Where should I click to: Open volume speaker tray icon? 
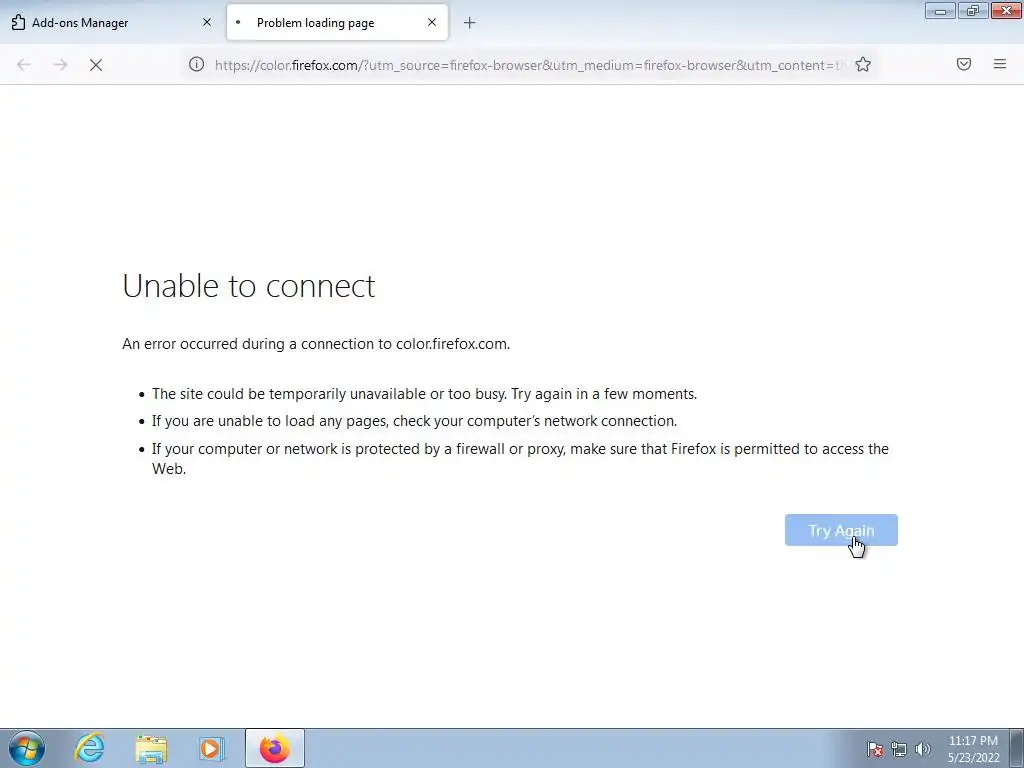pyautogui.click(x=923, y=749)
